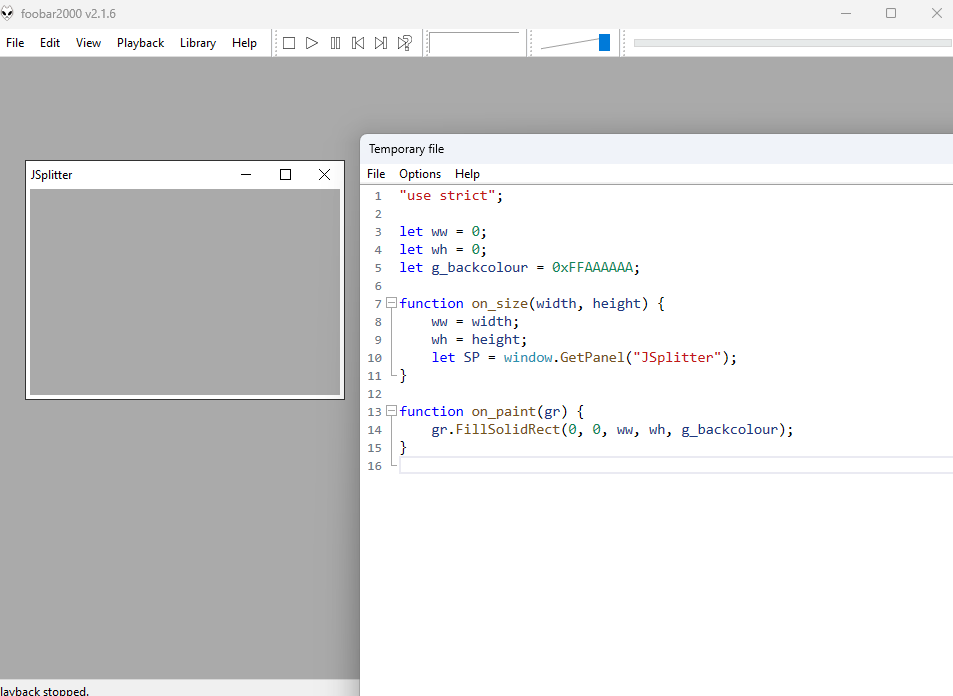Collapse the on_size function fold marker
The width and height of the screenshot is (953, 696).
(x=391, y=303)
